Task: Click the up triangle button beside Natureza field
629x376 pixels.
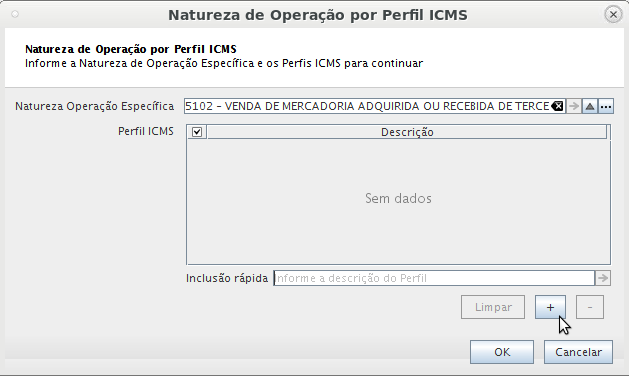Action: click(590, 106)
